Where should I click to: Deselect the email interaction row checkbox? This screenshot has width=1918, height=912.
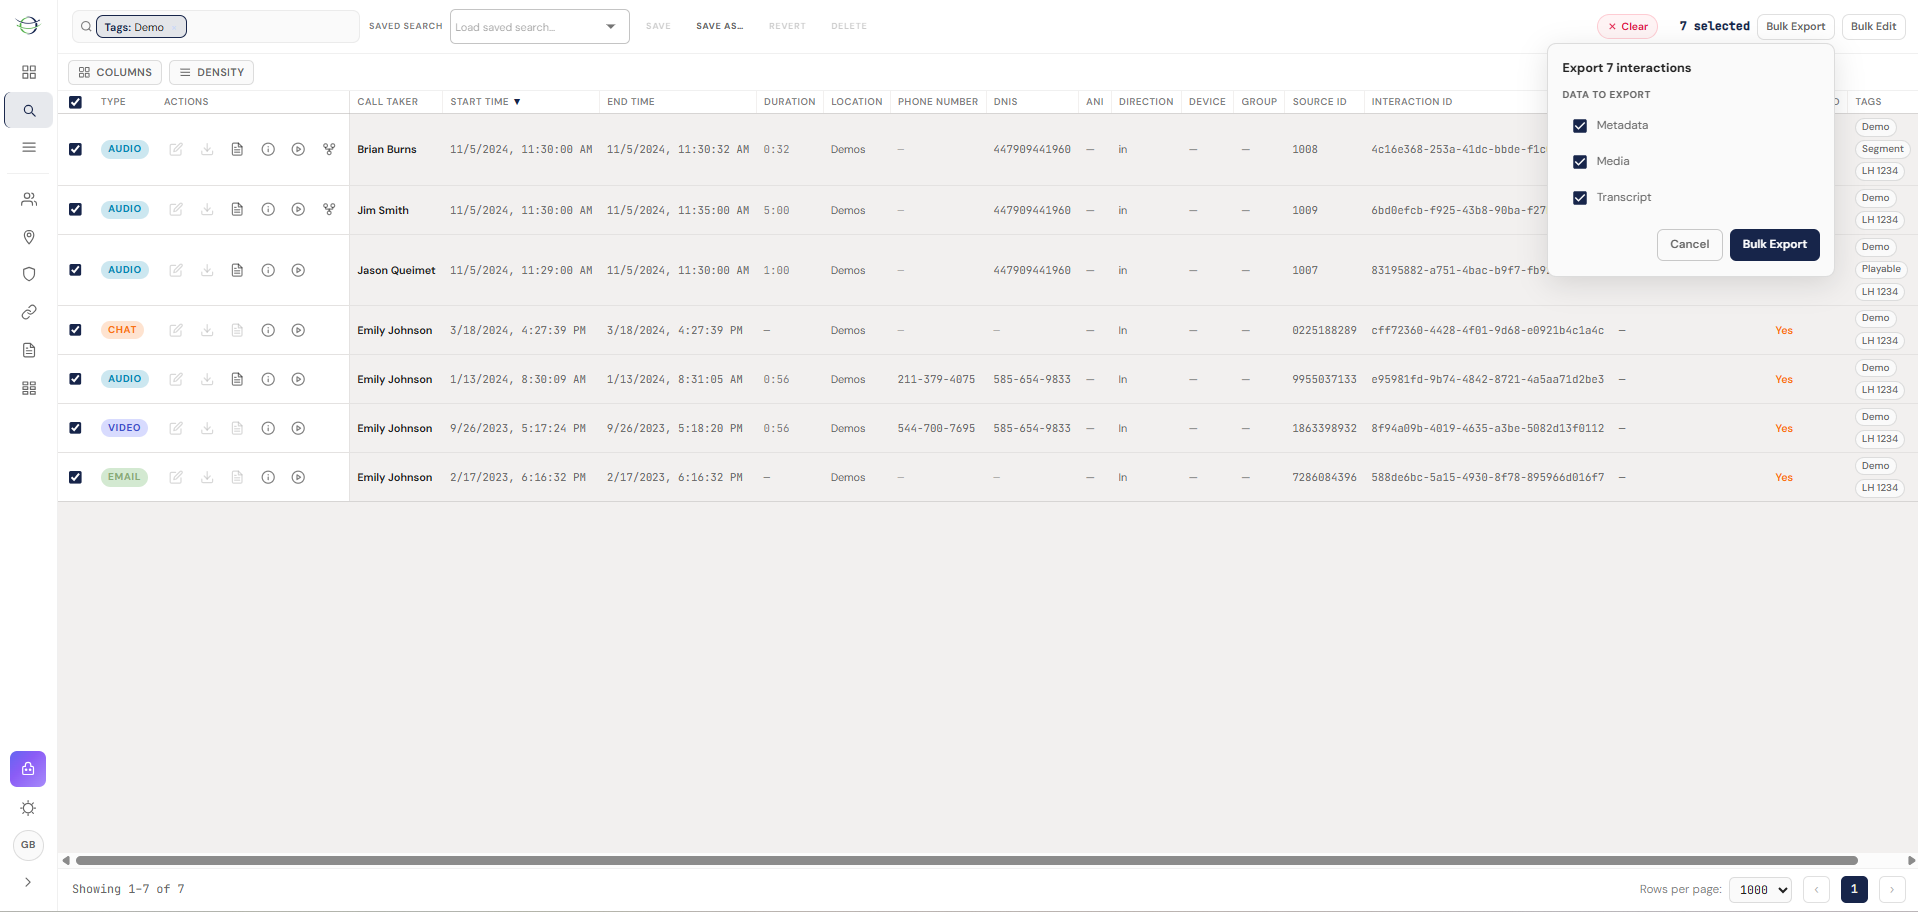[75, 477]
